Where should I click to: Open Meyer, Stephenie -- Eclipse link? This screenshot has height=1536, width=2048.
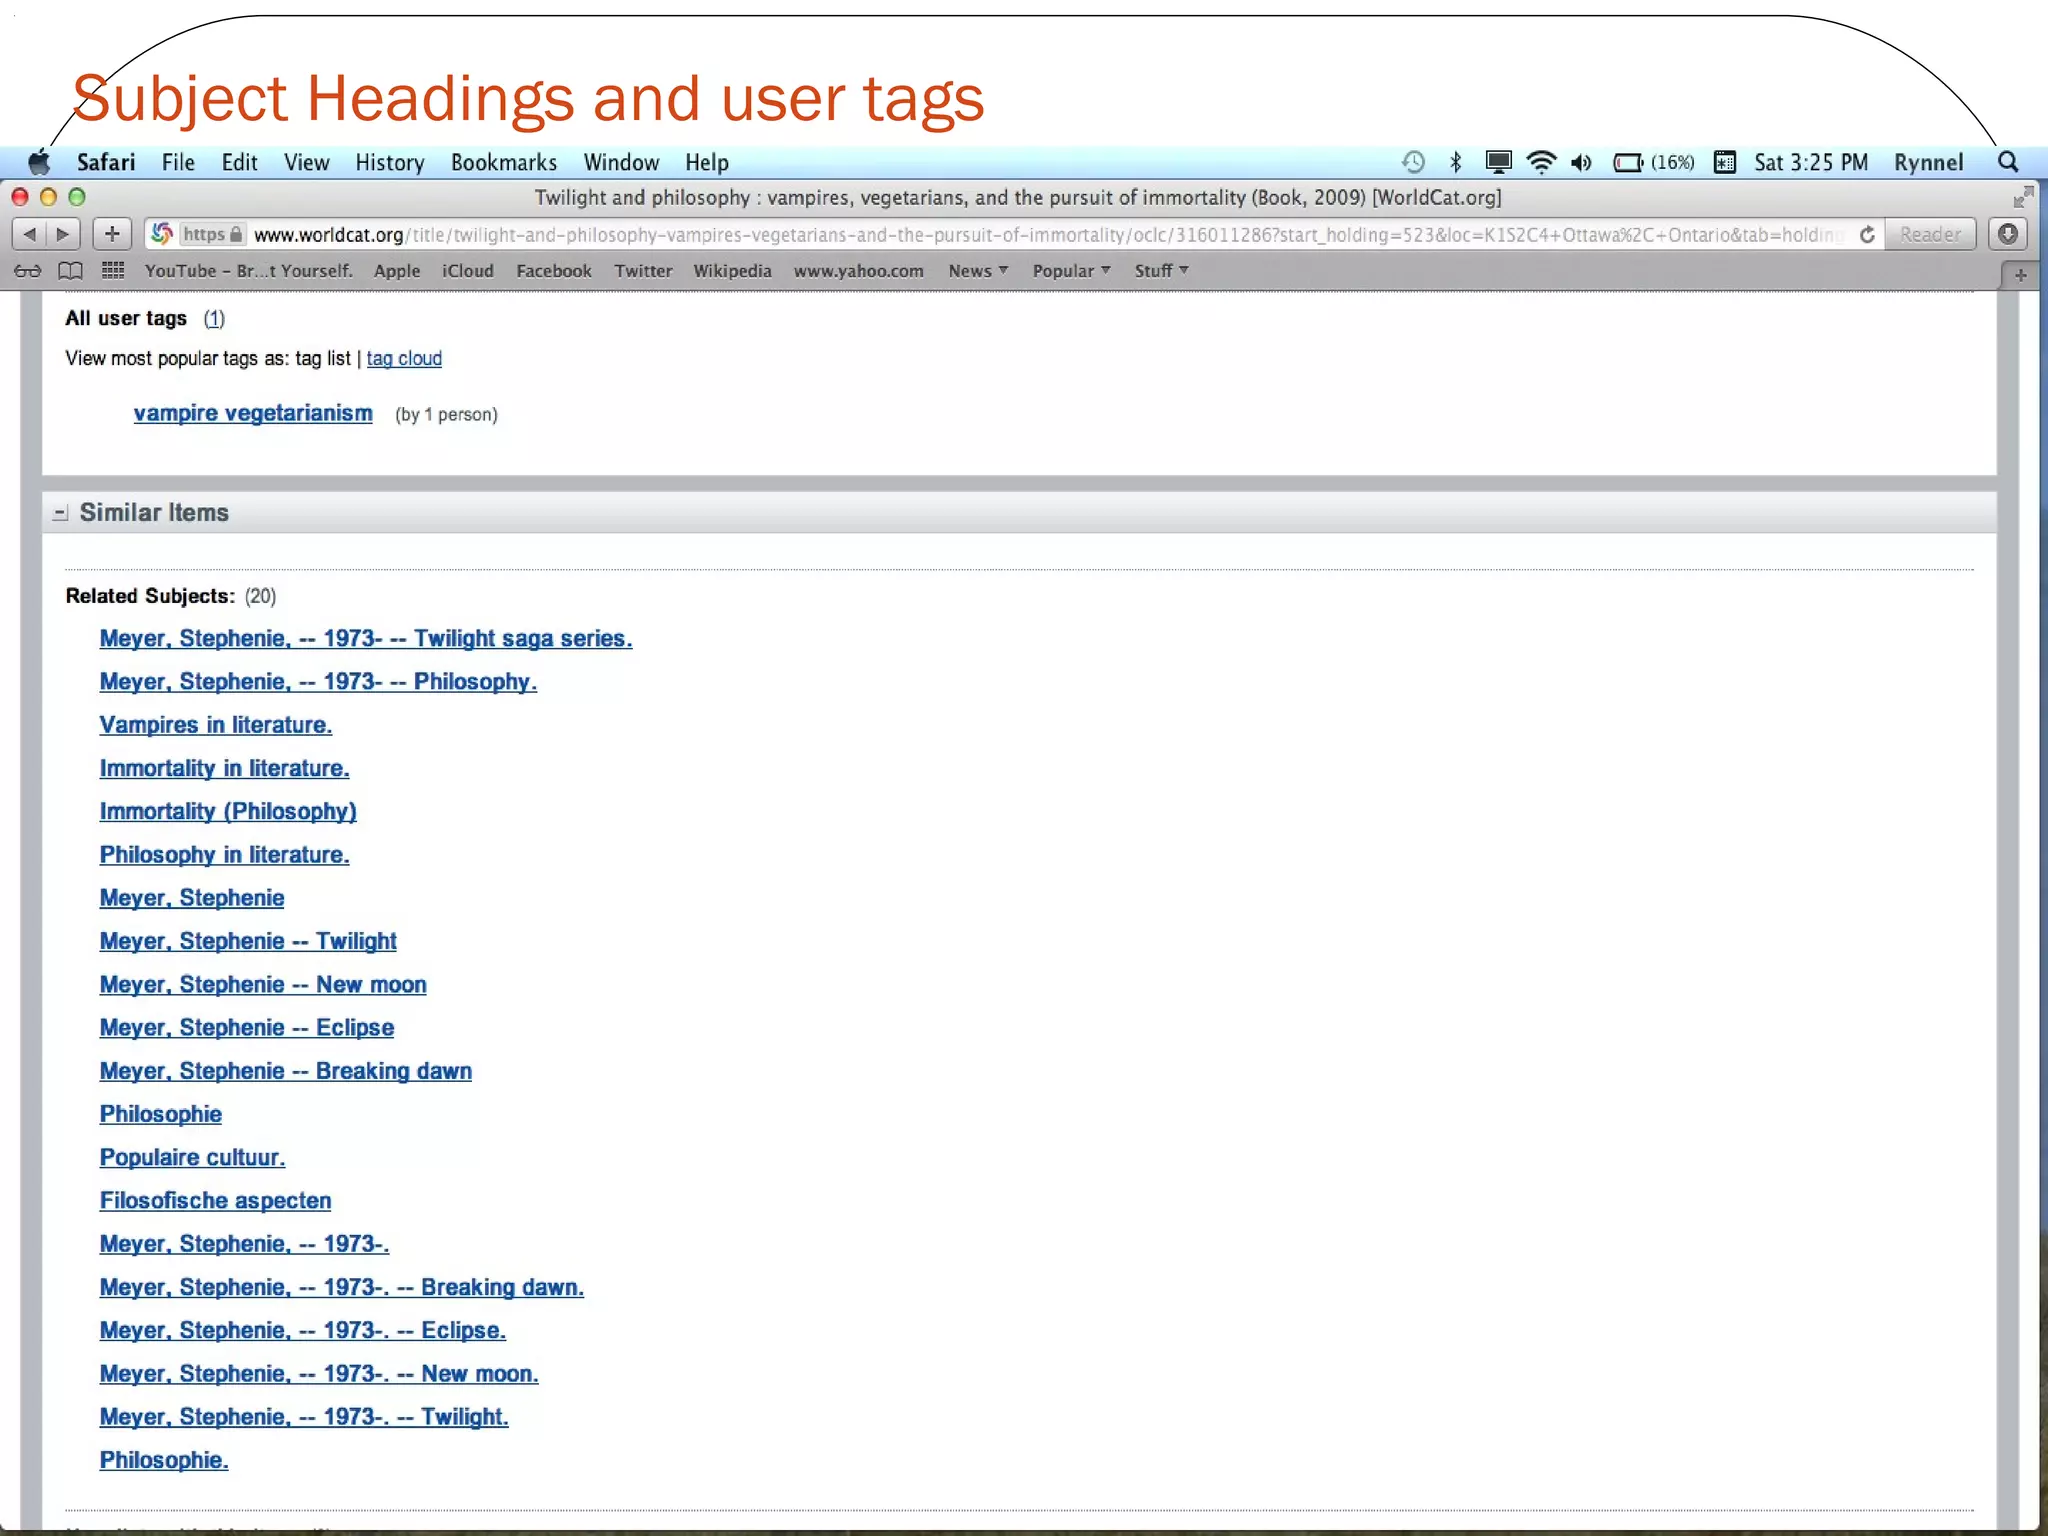[247, 1028]
